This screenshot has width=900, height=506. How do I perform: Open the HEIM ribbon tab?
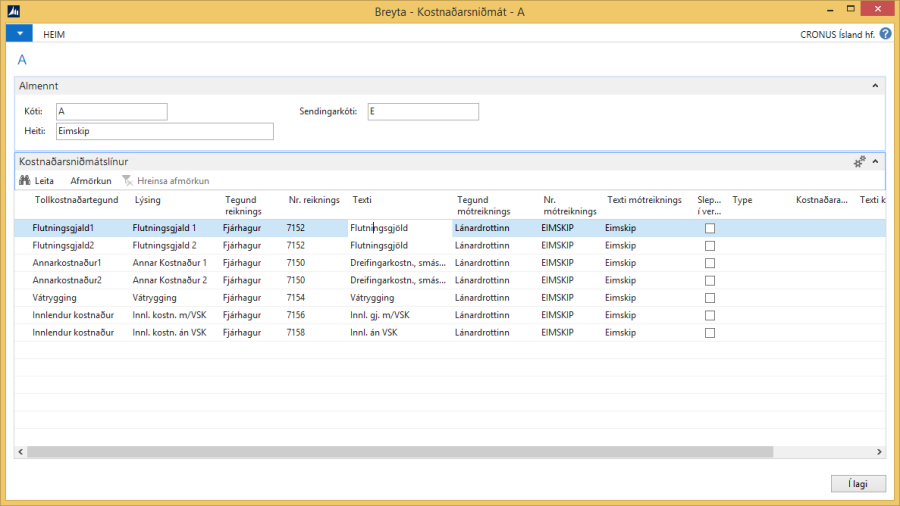pos(54,34)
